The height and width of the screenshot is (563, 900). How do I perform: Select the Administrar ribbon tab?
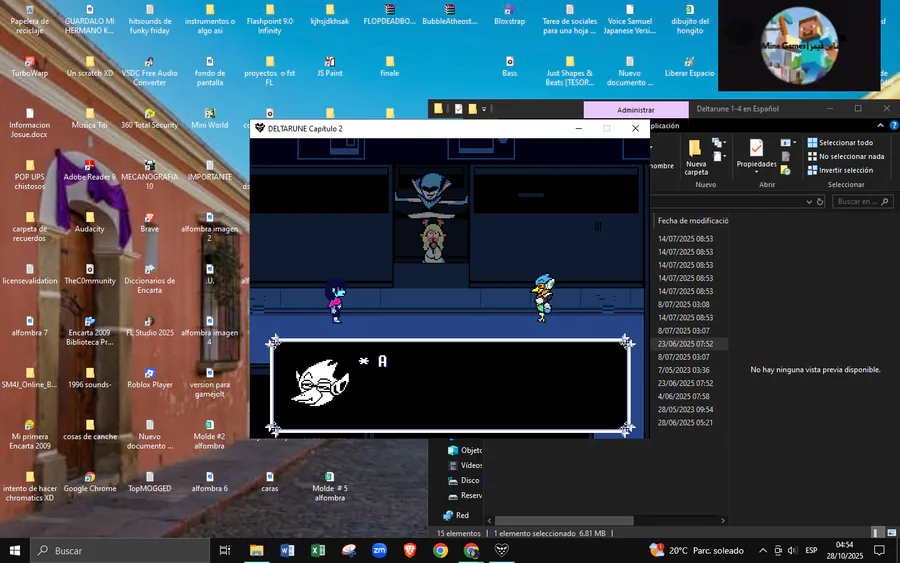click(x=635, y=110)
